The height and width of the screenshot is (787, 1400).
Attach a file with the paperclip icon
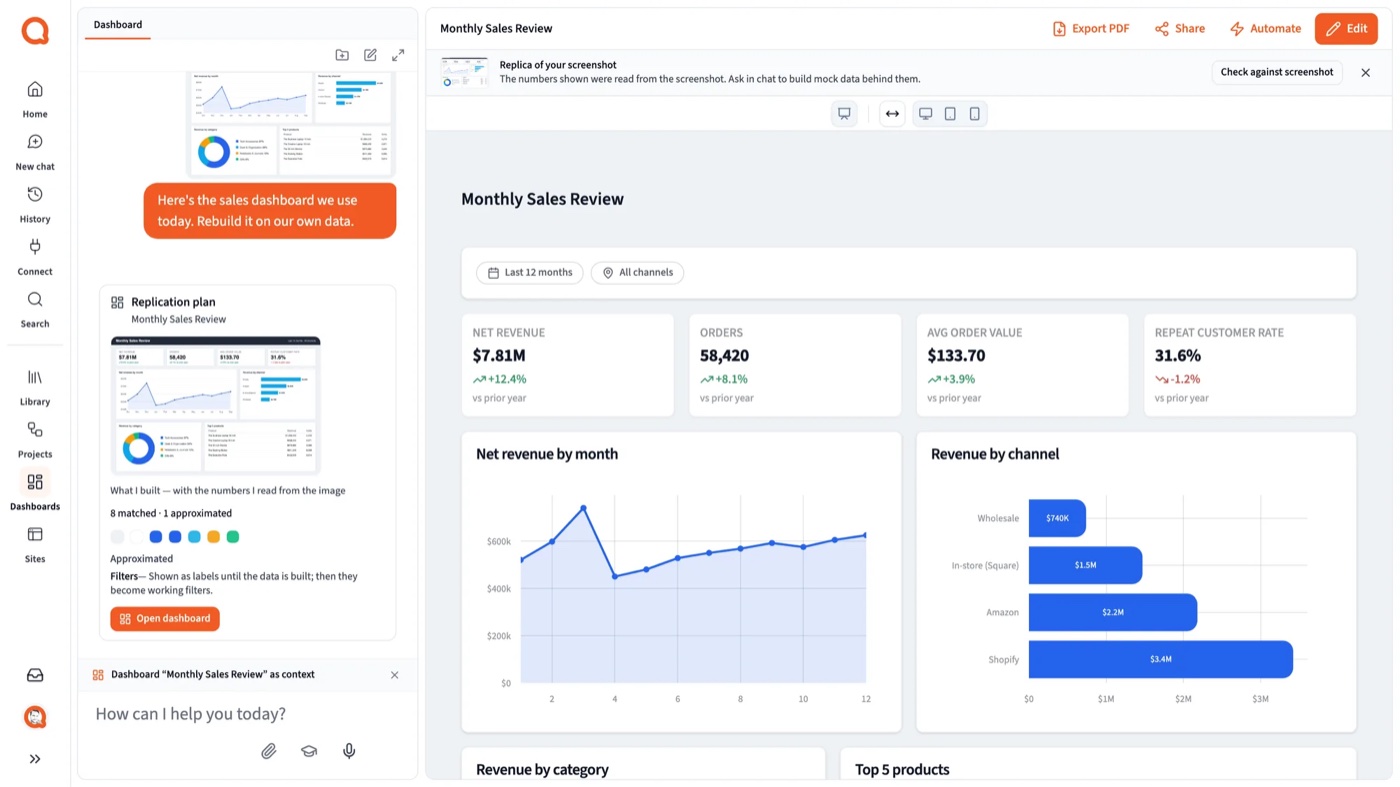click(269, 751)
